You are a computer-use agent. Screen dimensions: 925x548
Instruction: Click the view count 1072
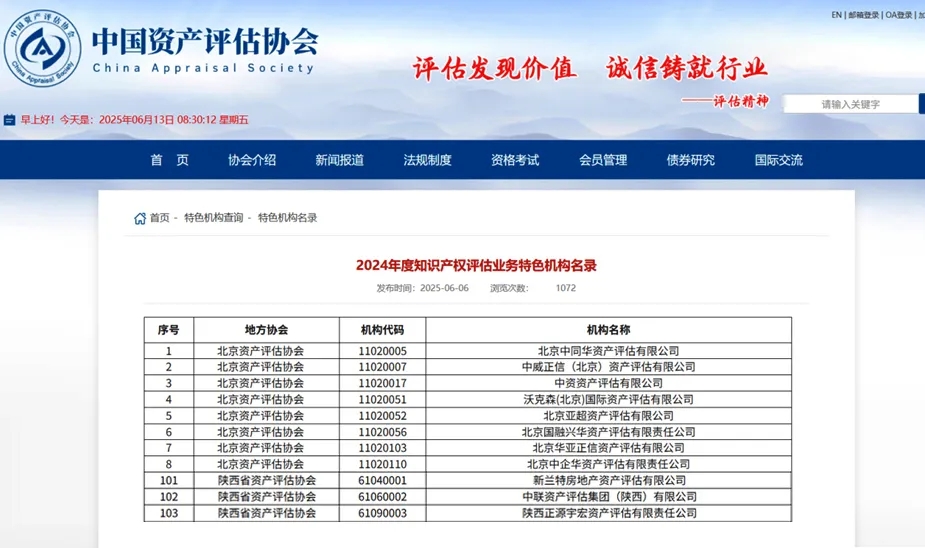565,288
